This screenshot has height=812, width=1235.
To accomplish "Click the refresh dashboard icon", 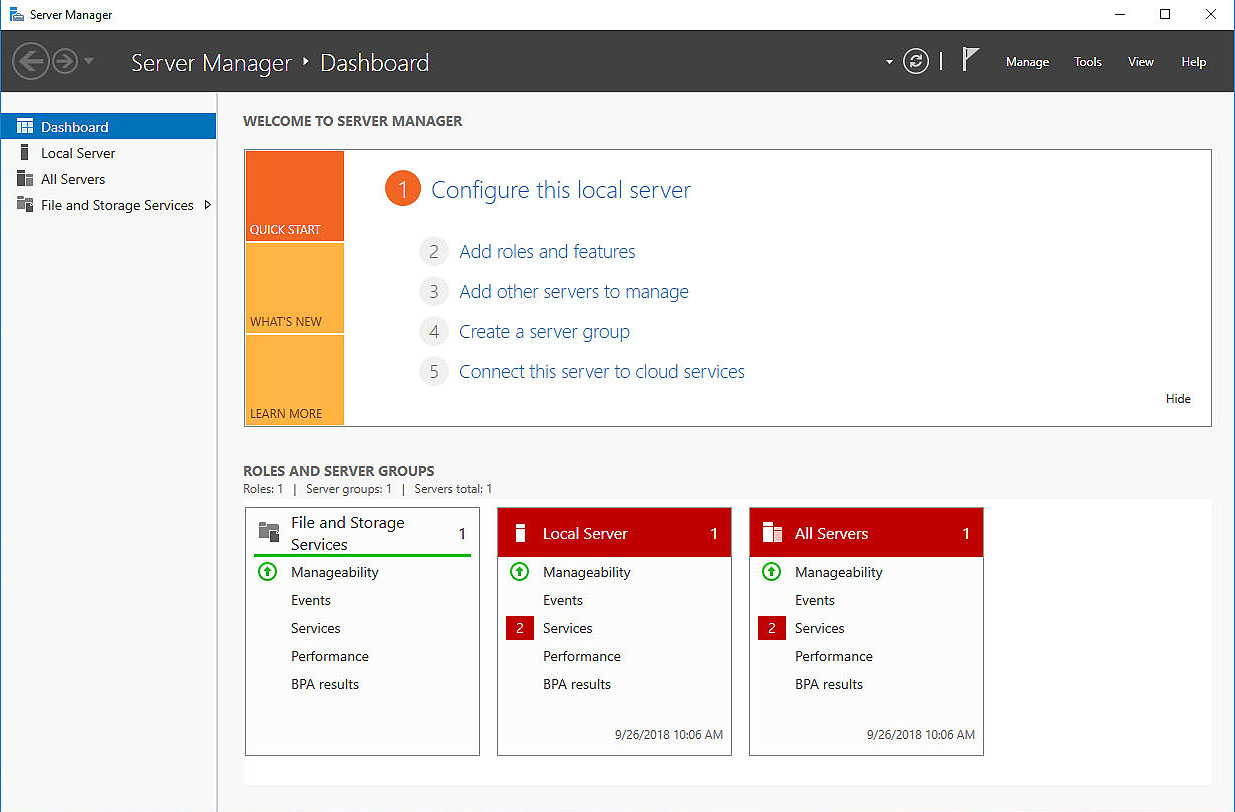I will tap(915, 62).
